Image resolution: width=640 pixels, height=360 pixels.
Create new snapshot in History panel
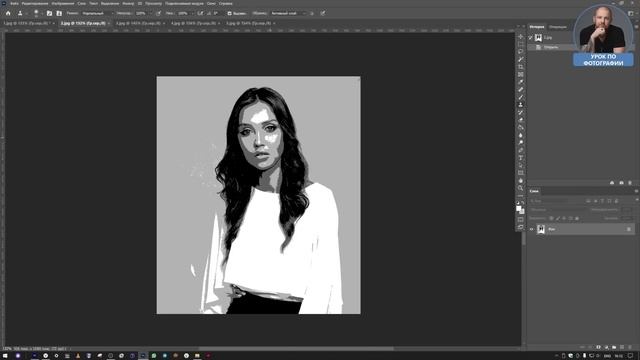pyautogui.click(x=621, y=182)
